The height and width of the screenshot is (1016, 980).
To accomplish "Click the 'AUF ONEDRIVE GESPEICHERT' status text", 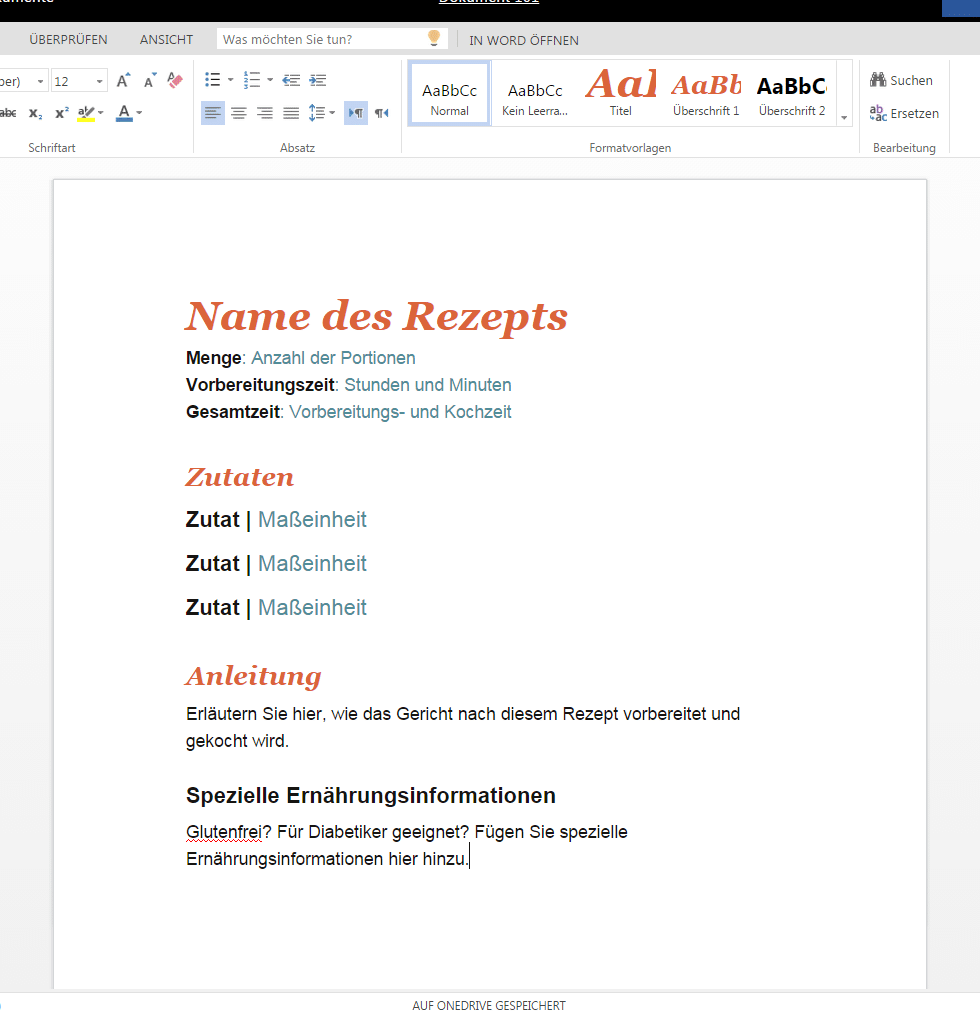I will click(489, 1006).
